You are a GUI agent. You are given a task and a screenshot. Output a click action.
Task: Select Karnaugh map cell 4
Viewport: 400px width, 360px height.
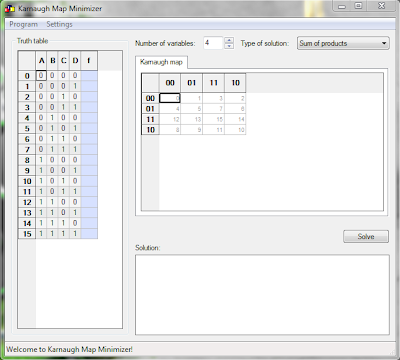(x=170, y=109)
